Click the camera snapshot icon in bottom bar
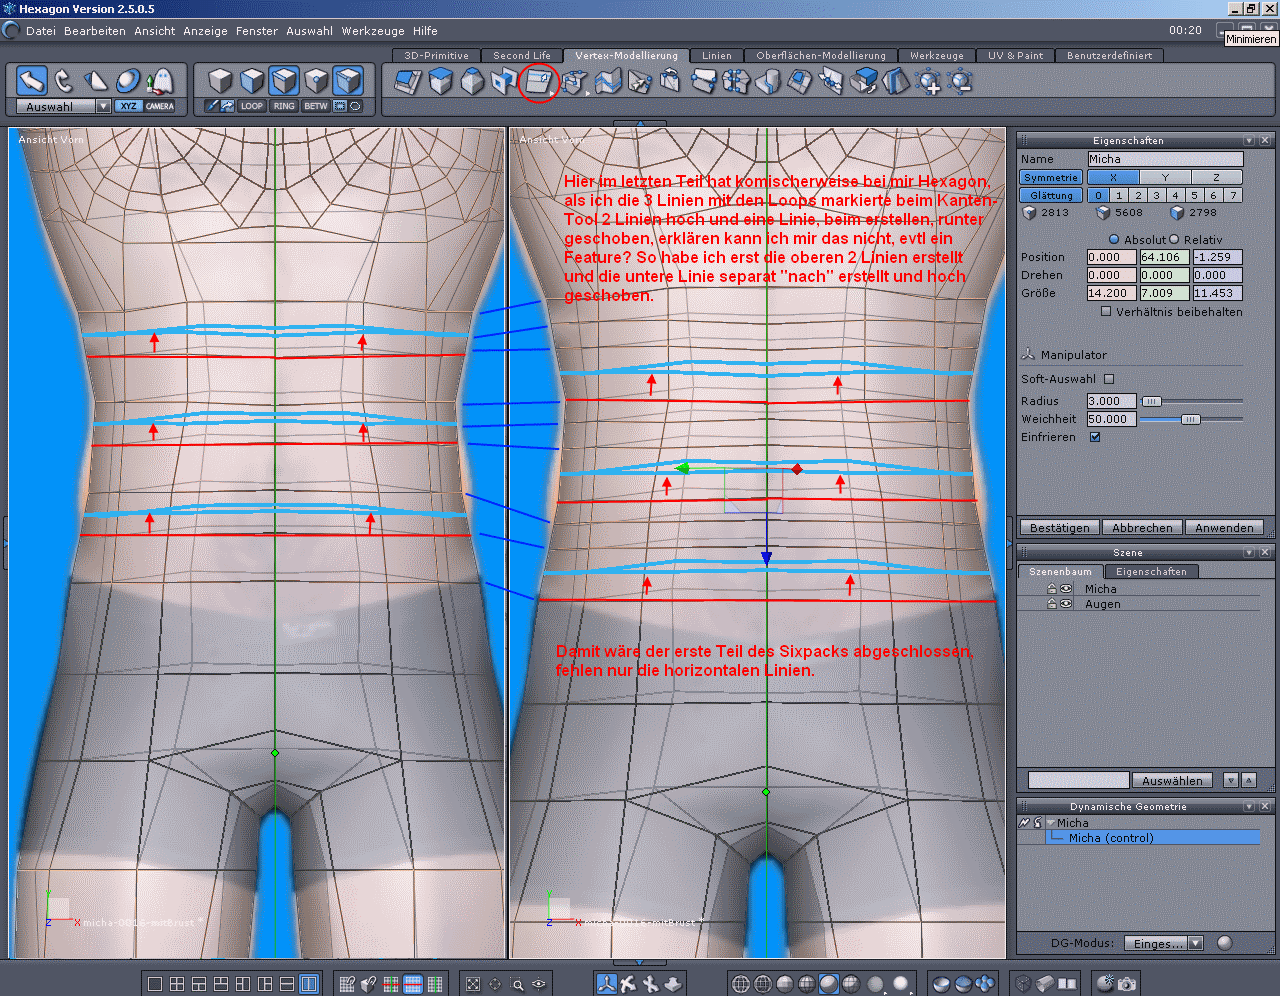This screenshot has width=1280, height=996. [x=1127, y=984]
